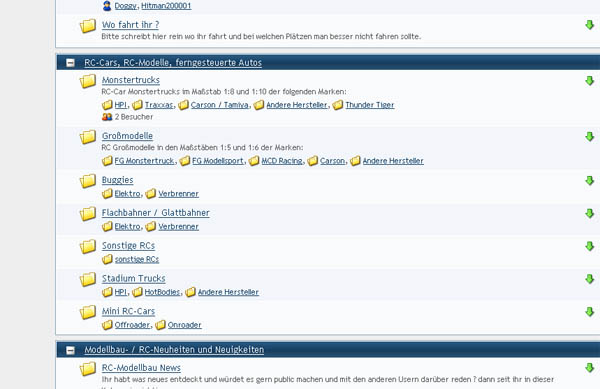The image size is (600, 389).
Task: Open Andere Hersteller under Stadium Trucks
Action: pos(228,293)
